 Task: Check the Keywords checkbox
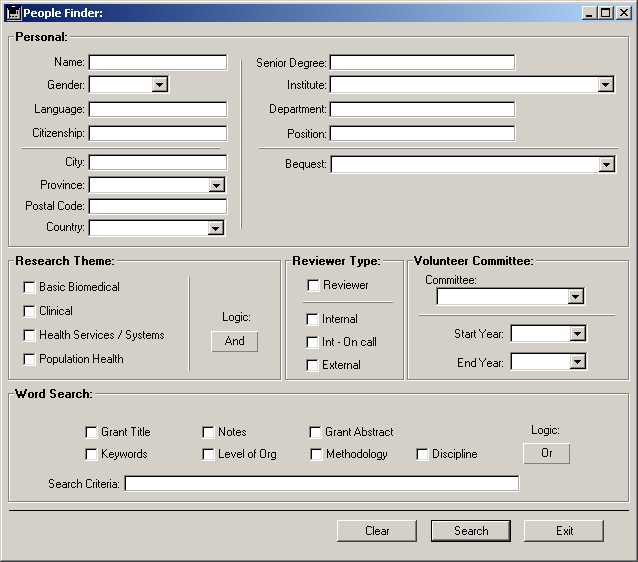[91, 454]
